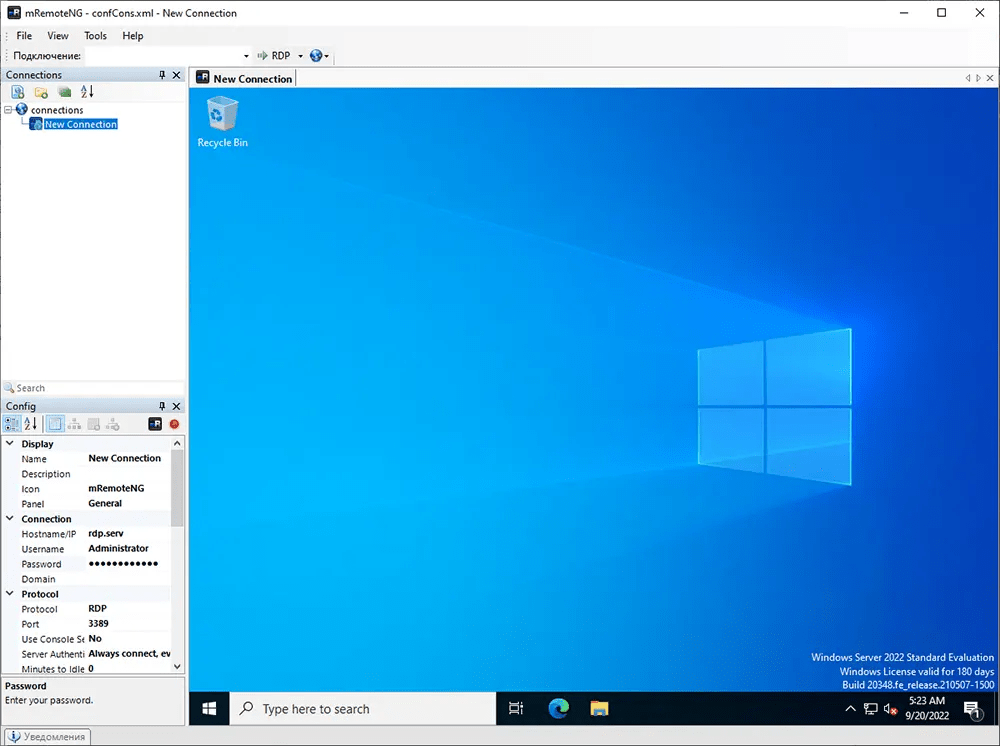Screen dimensions: 1000x746
Task: Switch Config grid to alphabetical sort
Action: click(30, 424)
